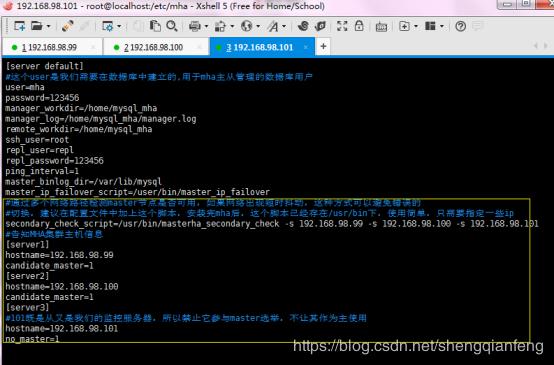Click the text "repl_user=repl"
The width and height of the screenshot is (554, 365).
40,150
